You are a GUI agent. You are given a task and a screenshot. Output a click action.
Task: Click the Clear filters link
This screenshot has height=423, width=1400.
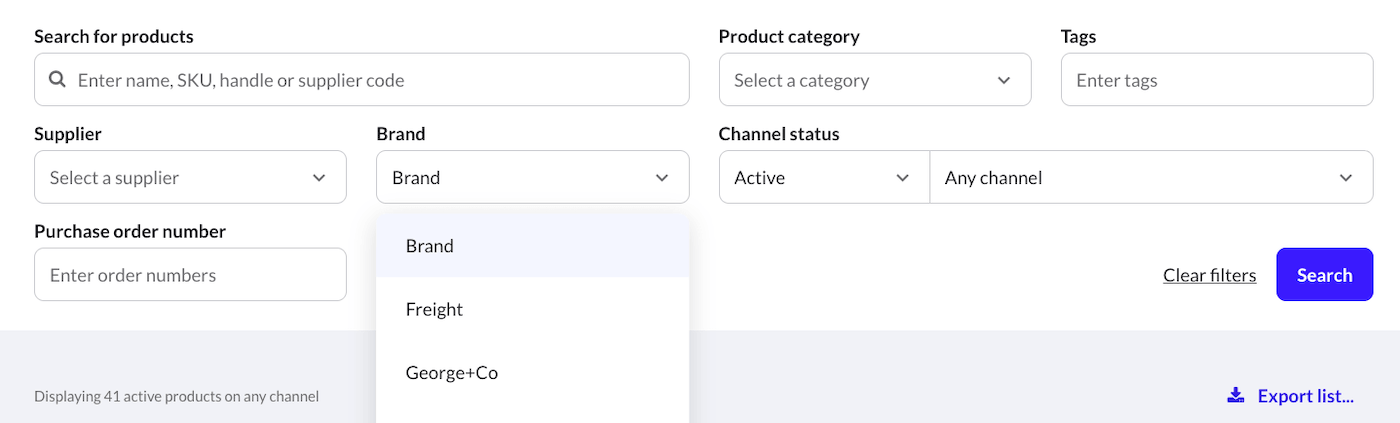[x=1209, y=275]
